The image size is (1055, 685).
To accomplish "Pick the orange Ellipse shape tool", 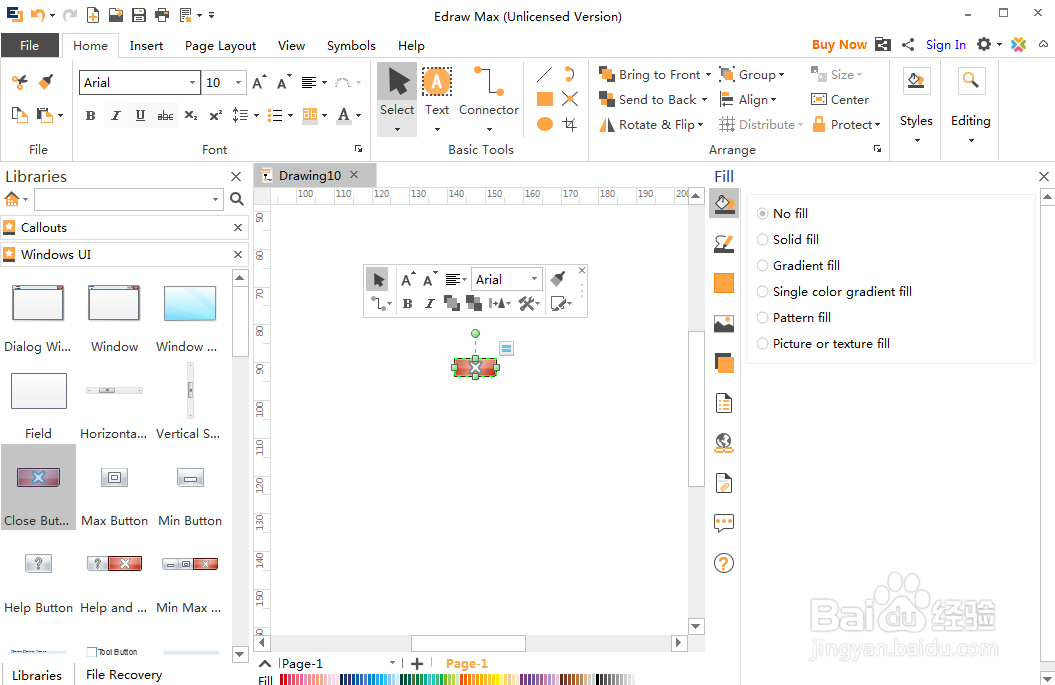I will (x=544, y=124).
